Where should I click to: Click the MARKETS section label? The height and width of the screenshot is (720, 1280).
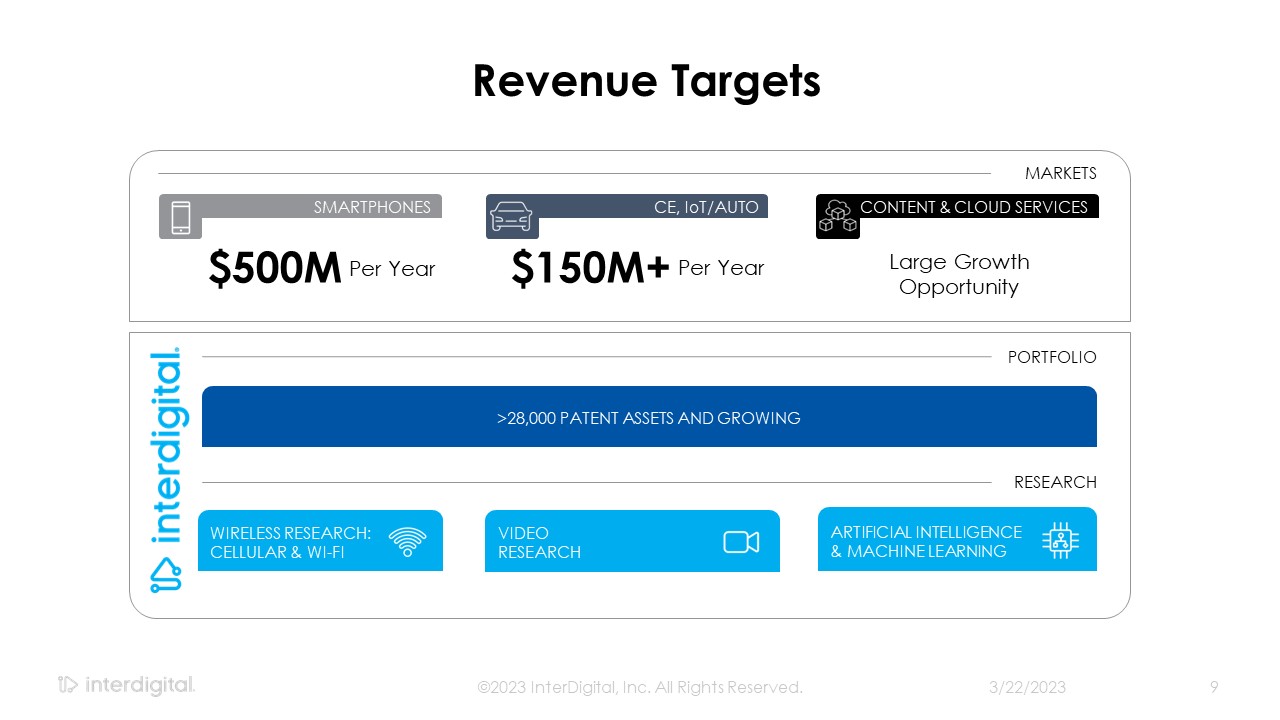point(1061,173)
